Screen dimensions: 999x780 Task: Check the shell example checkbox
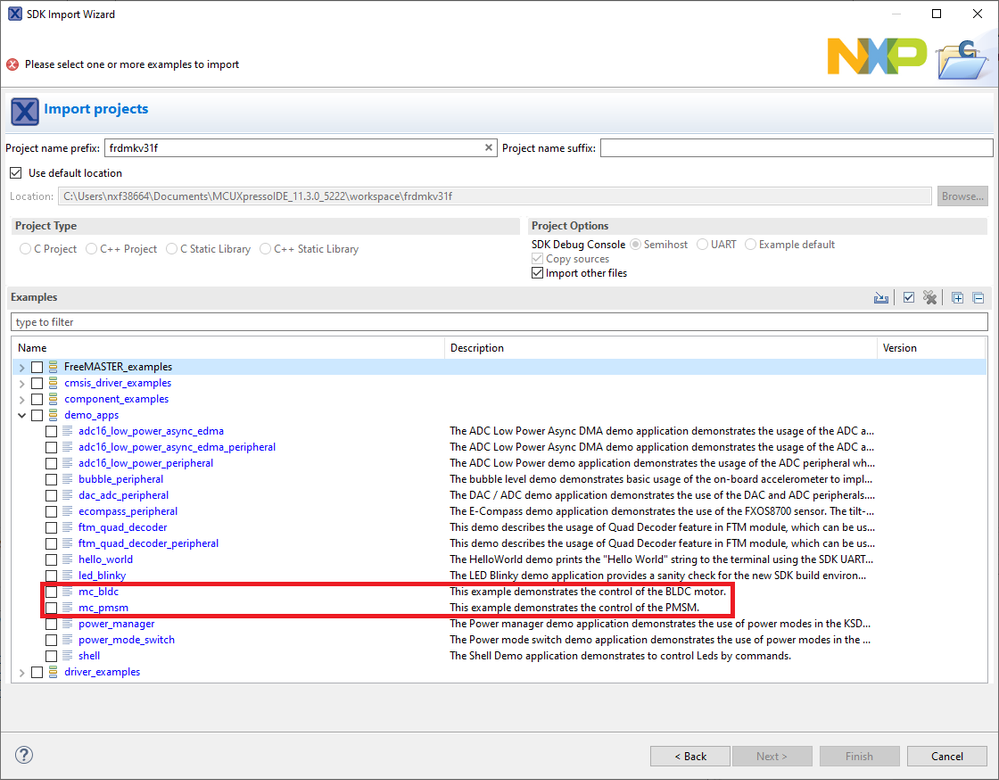51,656
